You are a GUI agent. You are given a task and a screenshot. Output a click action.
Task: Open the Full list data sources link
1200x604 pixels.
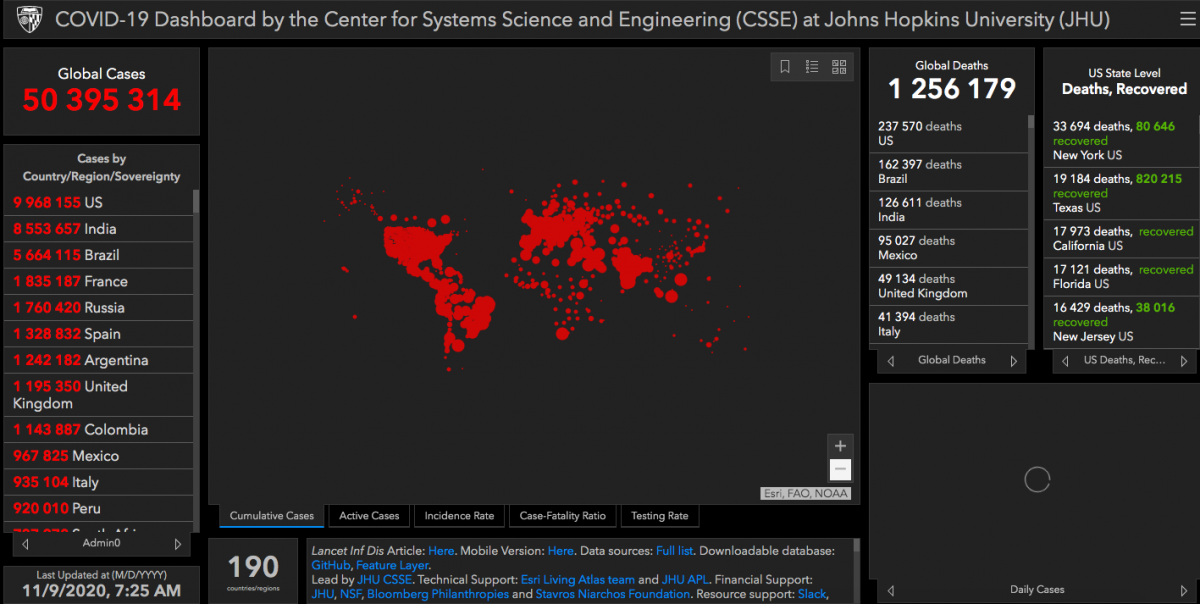click(x=675, y=551)
